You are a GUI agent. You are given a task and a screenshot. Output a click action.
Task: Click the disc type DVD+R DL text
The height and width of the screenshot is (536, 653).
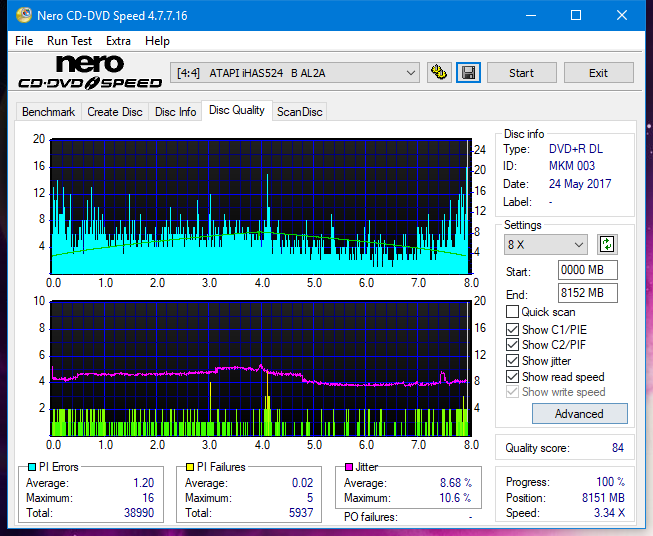pos(576,149)
